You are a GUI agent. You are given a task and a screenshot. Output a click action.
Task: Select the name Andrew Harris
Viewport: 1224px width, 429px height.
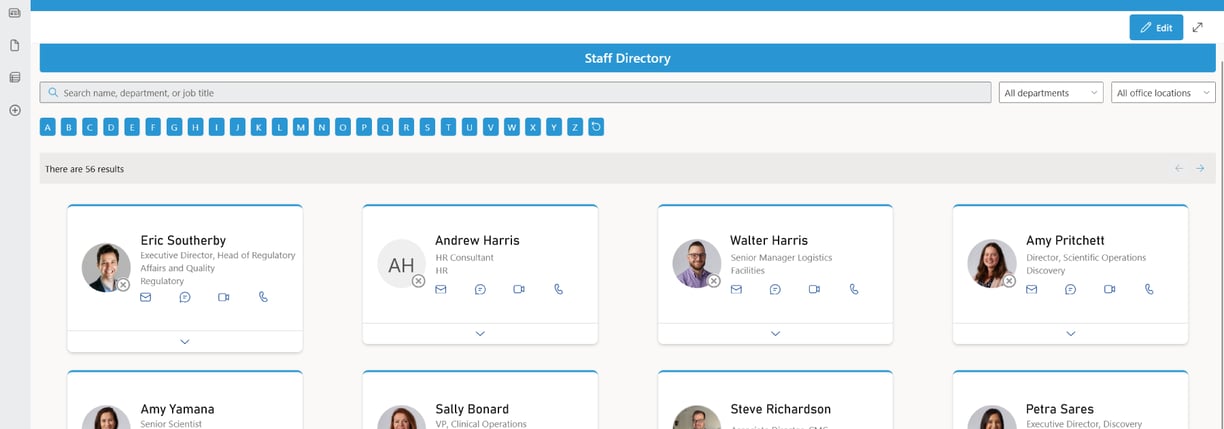477,240
